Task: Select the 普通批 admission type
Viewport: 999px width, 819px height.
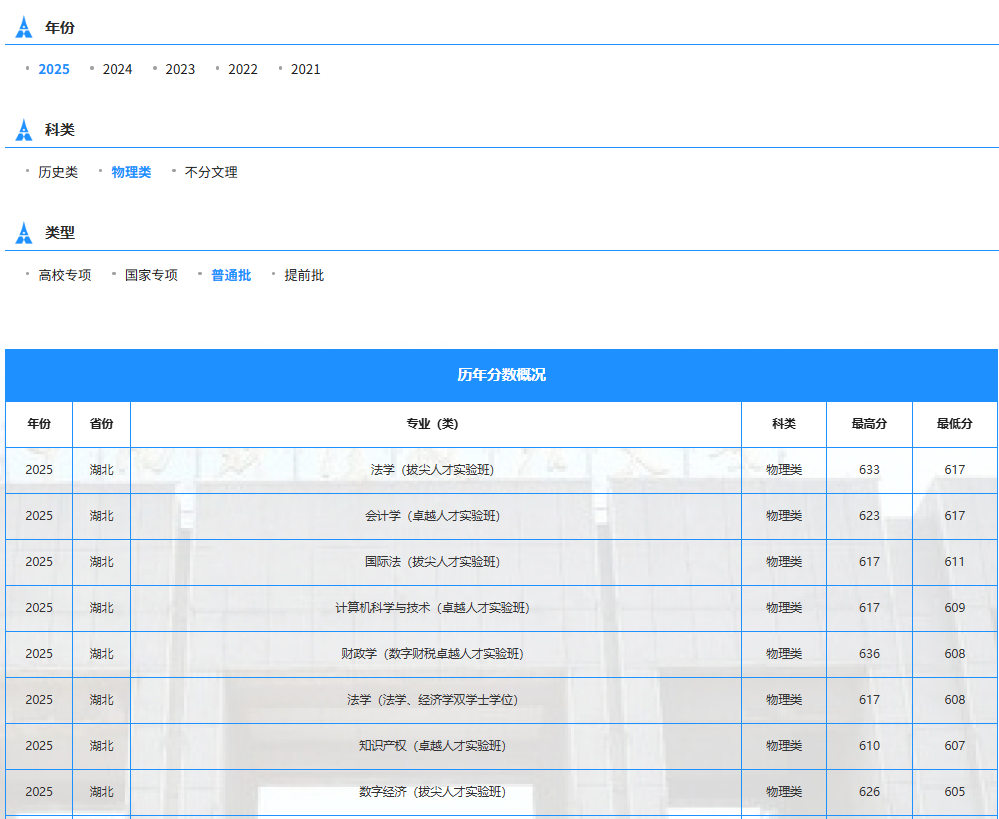Action: (231, 275)
